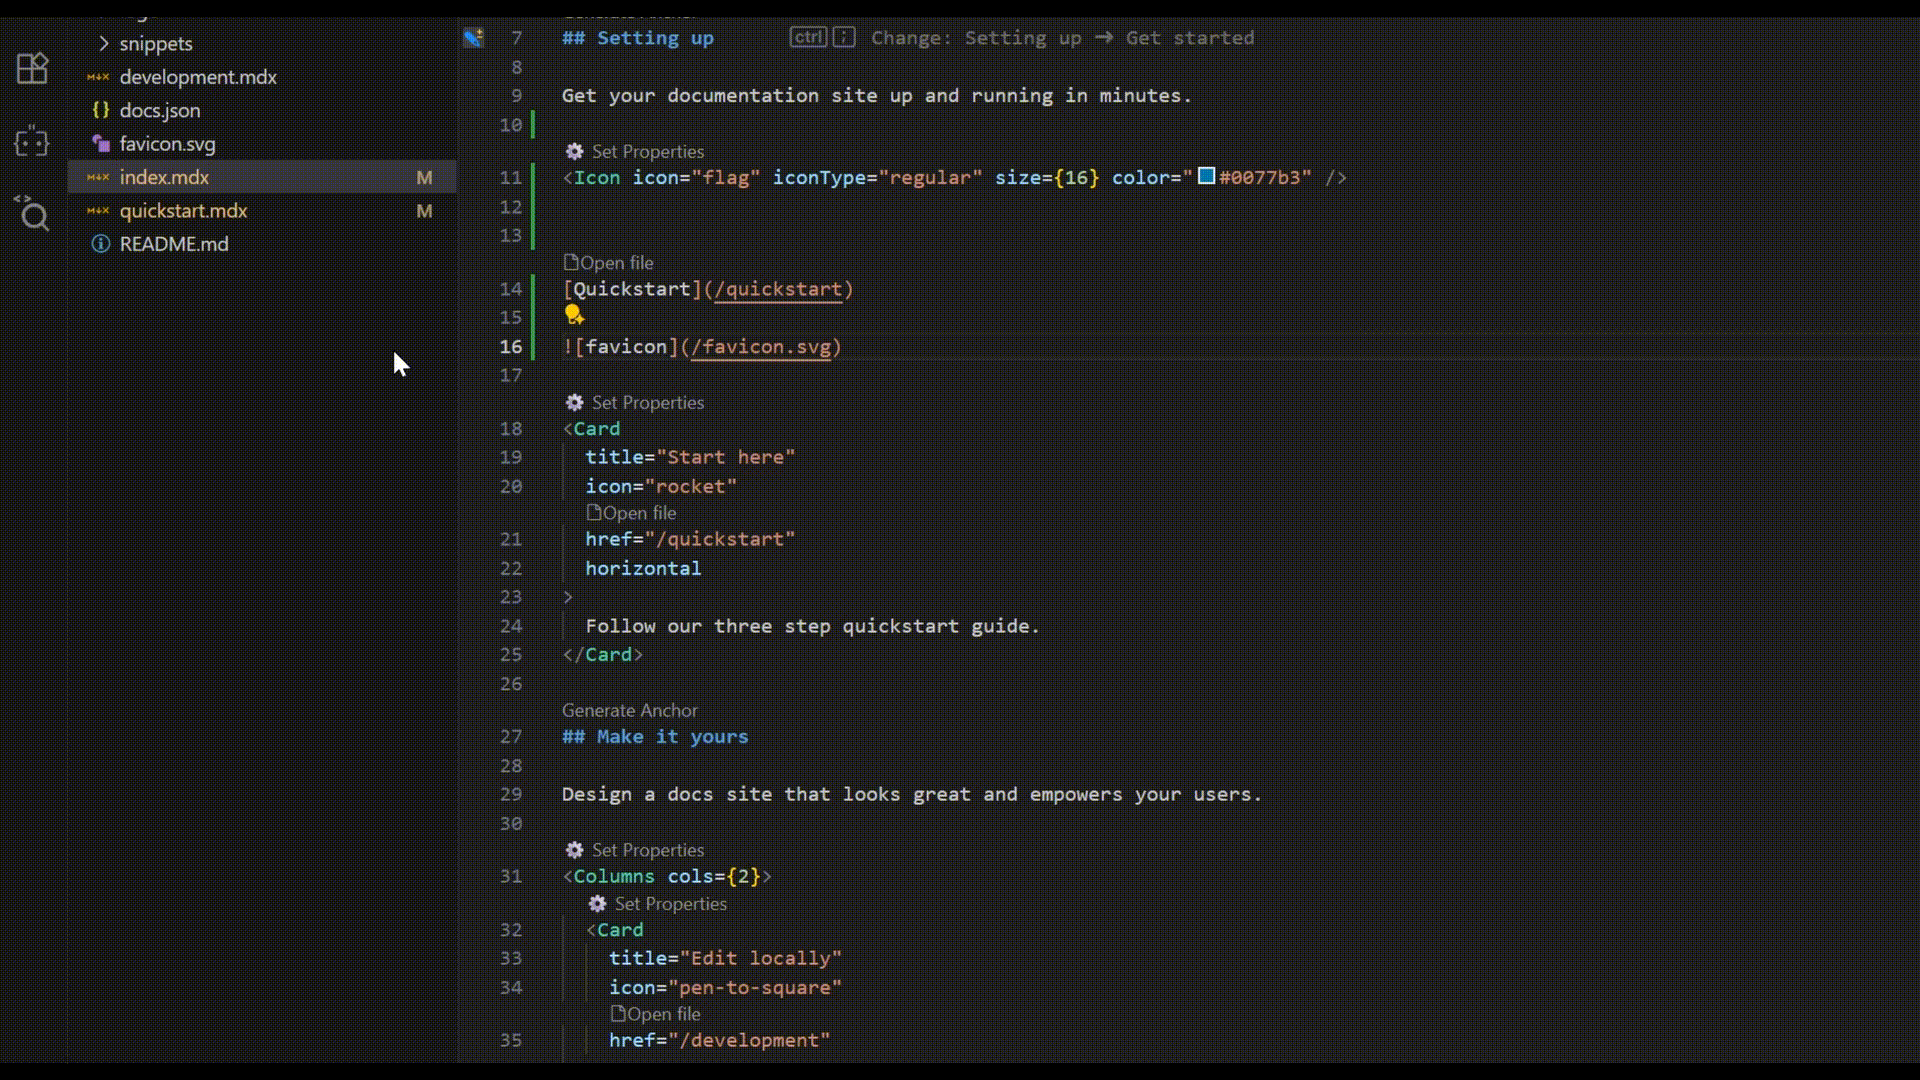1920x1080 pixels.
Task: Click the Make it yours heading text
Action: (672, 737)
